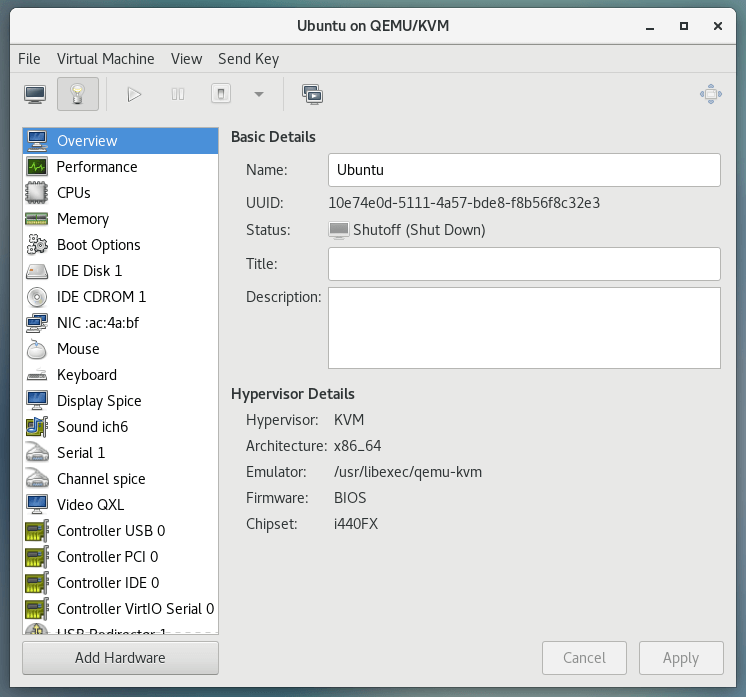746x697 pixels.
Task: Show the graphical console view
Action: [35, 94]
